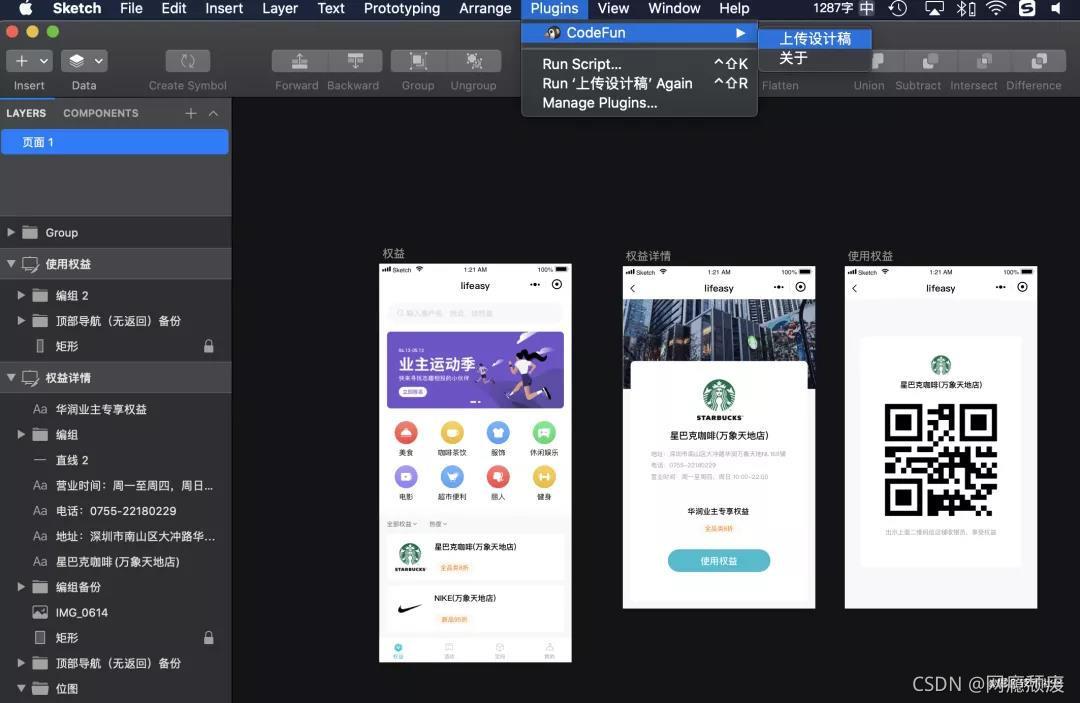Viewport: 1080px width, 703px height.
Task: Click the Time Machine menu bar icon
Action: (897, 8)
